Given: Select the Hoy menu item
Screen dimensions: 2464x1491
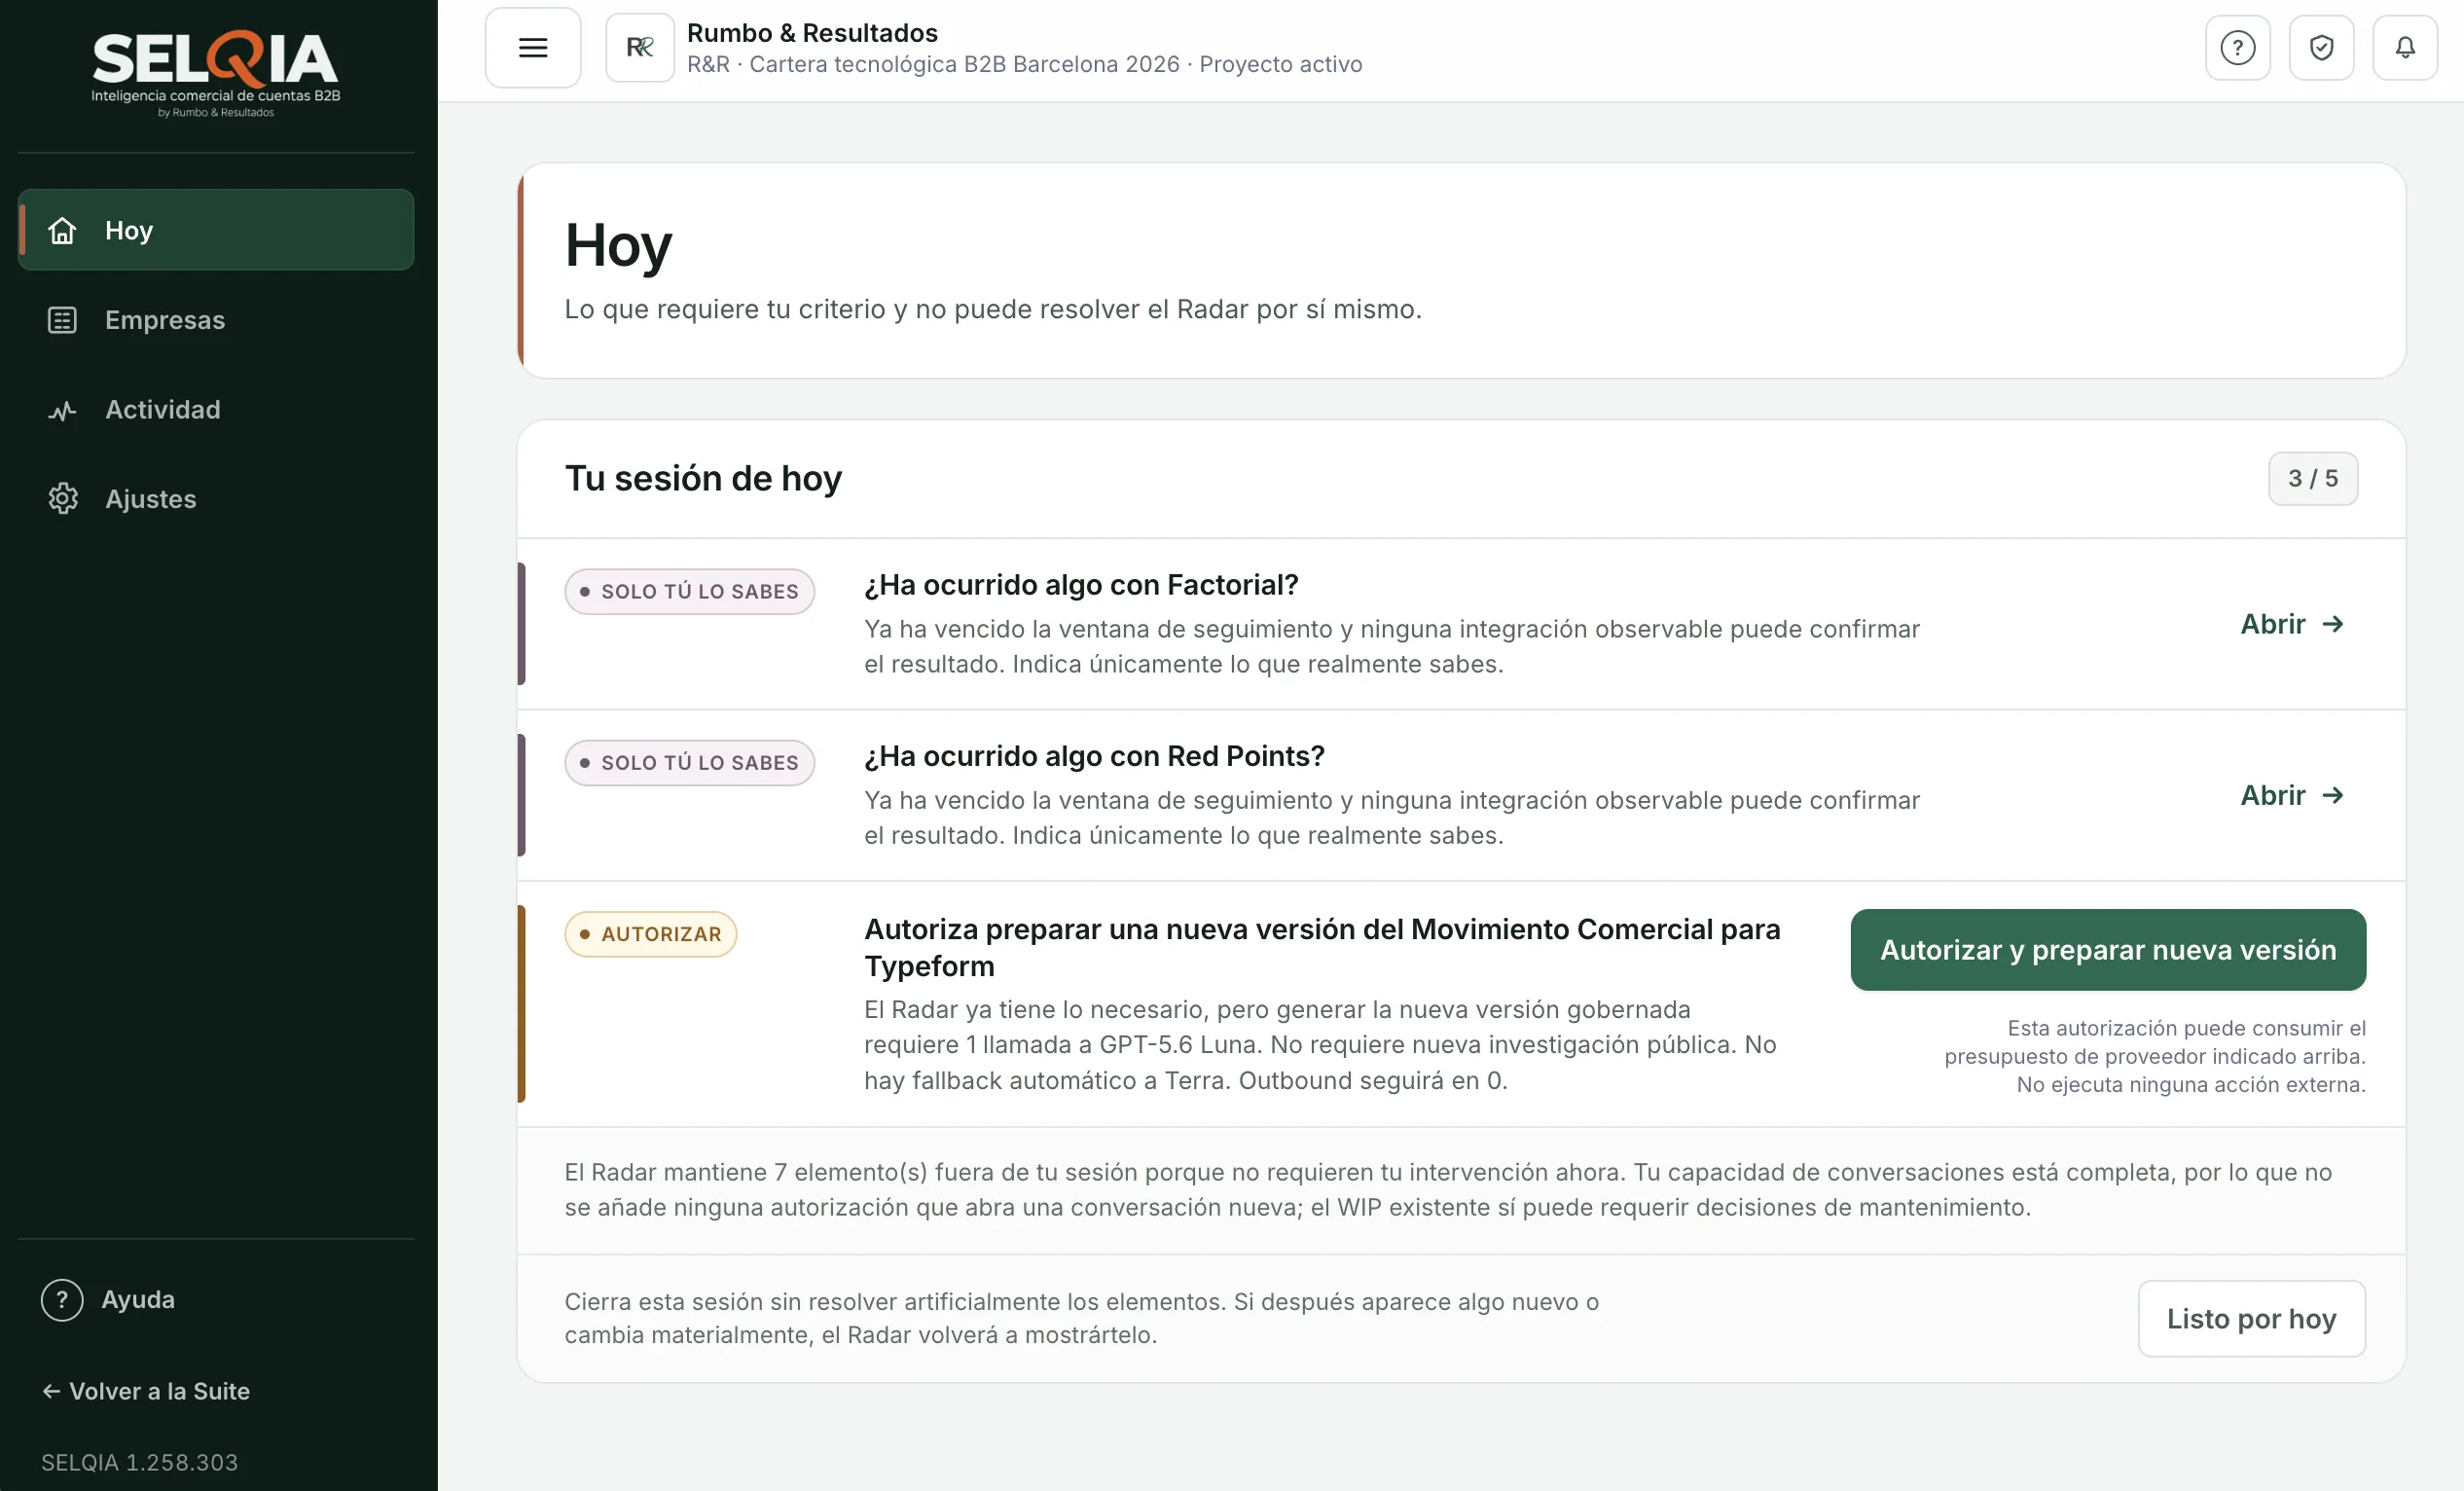Looking at the screenshot, I should pos(216,230).
